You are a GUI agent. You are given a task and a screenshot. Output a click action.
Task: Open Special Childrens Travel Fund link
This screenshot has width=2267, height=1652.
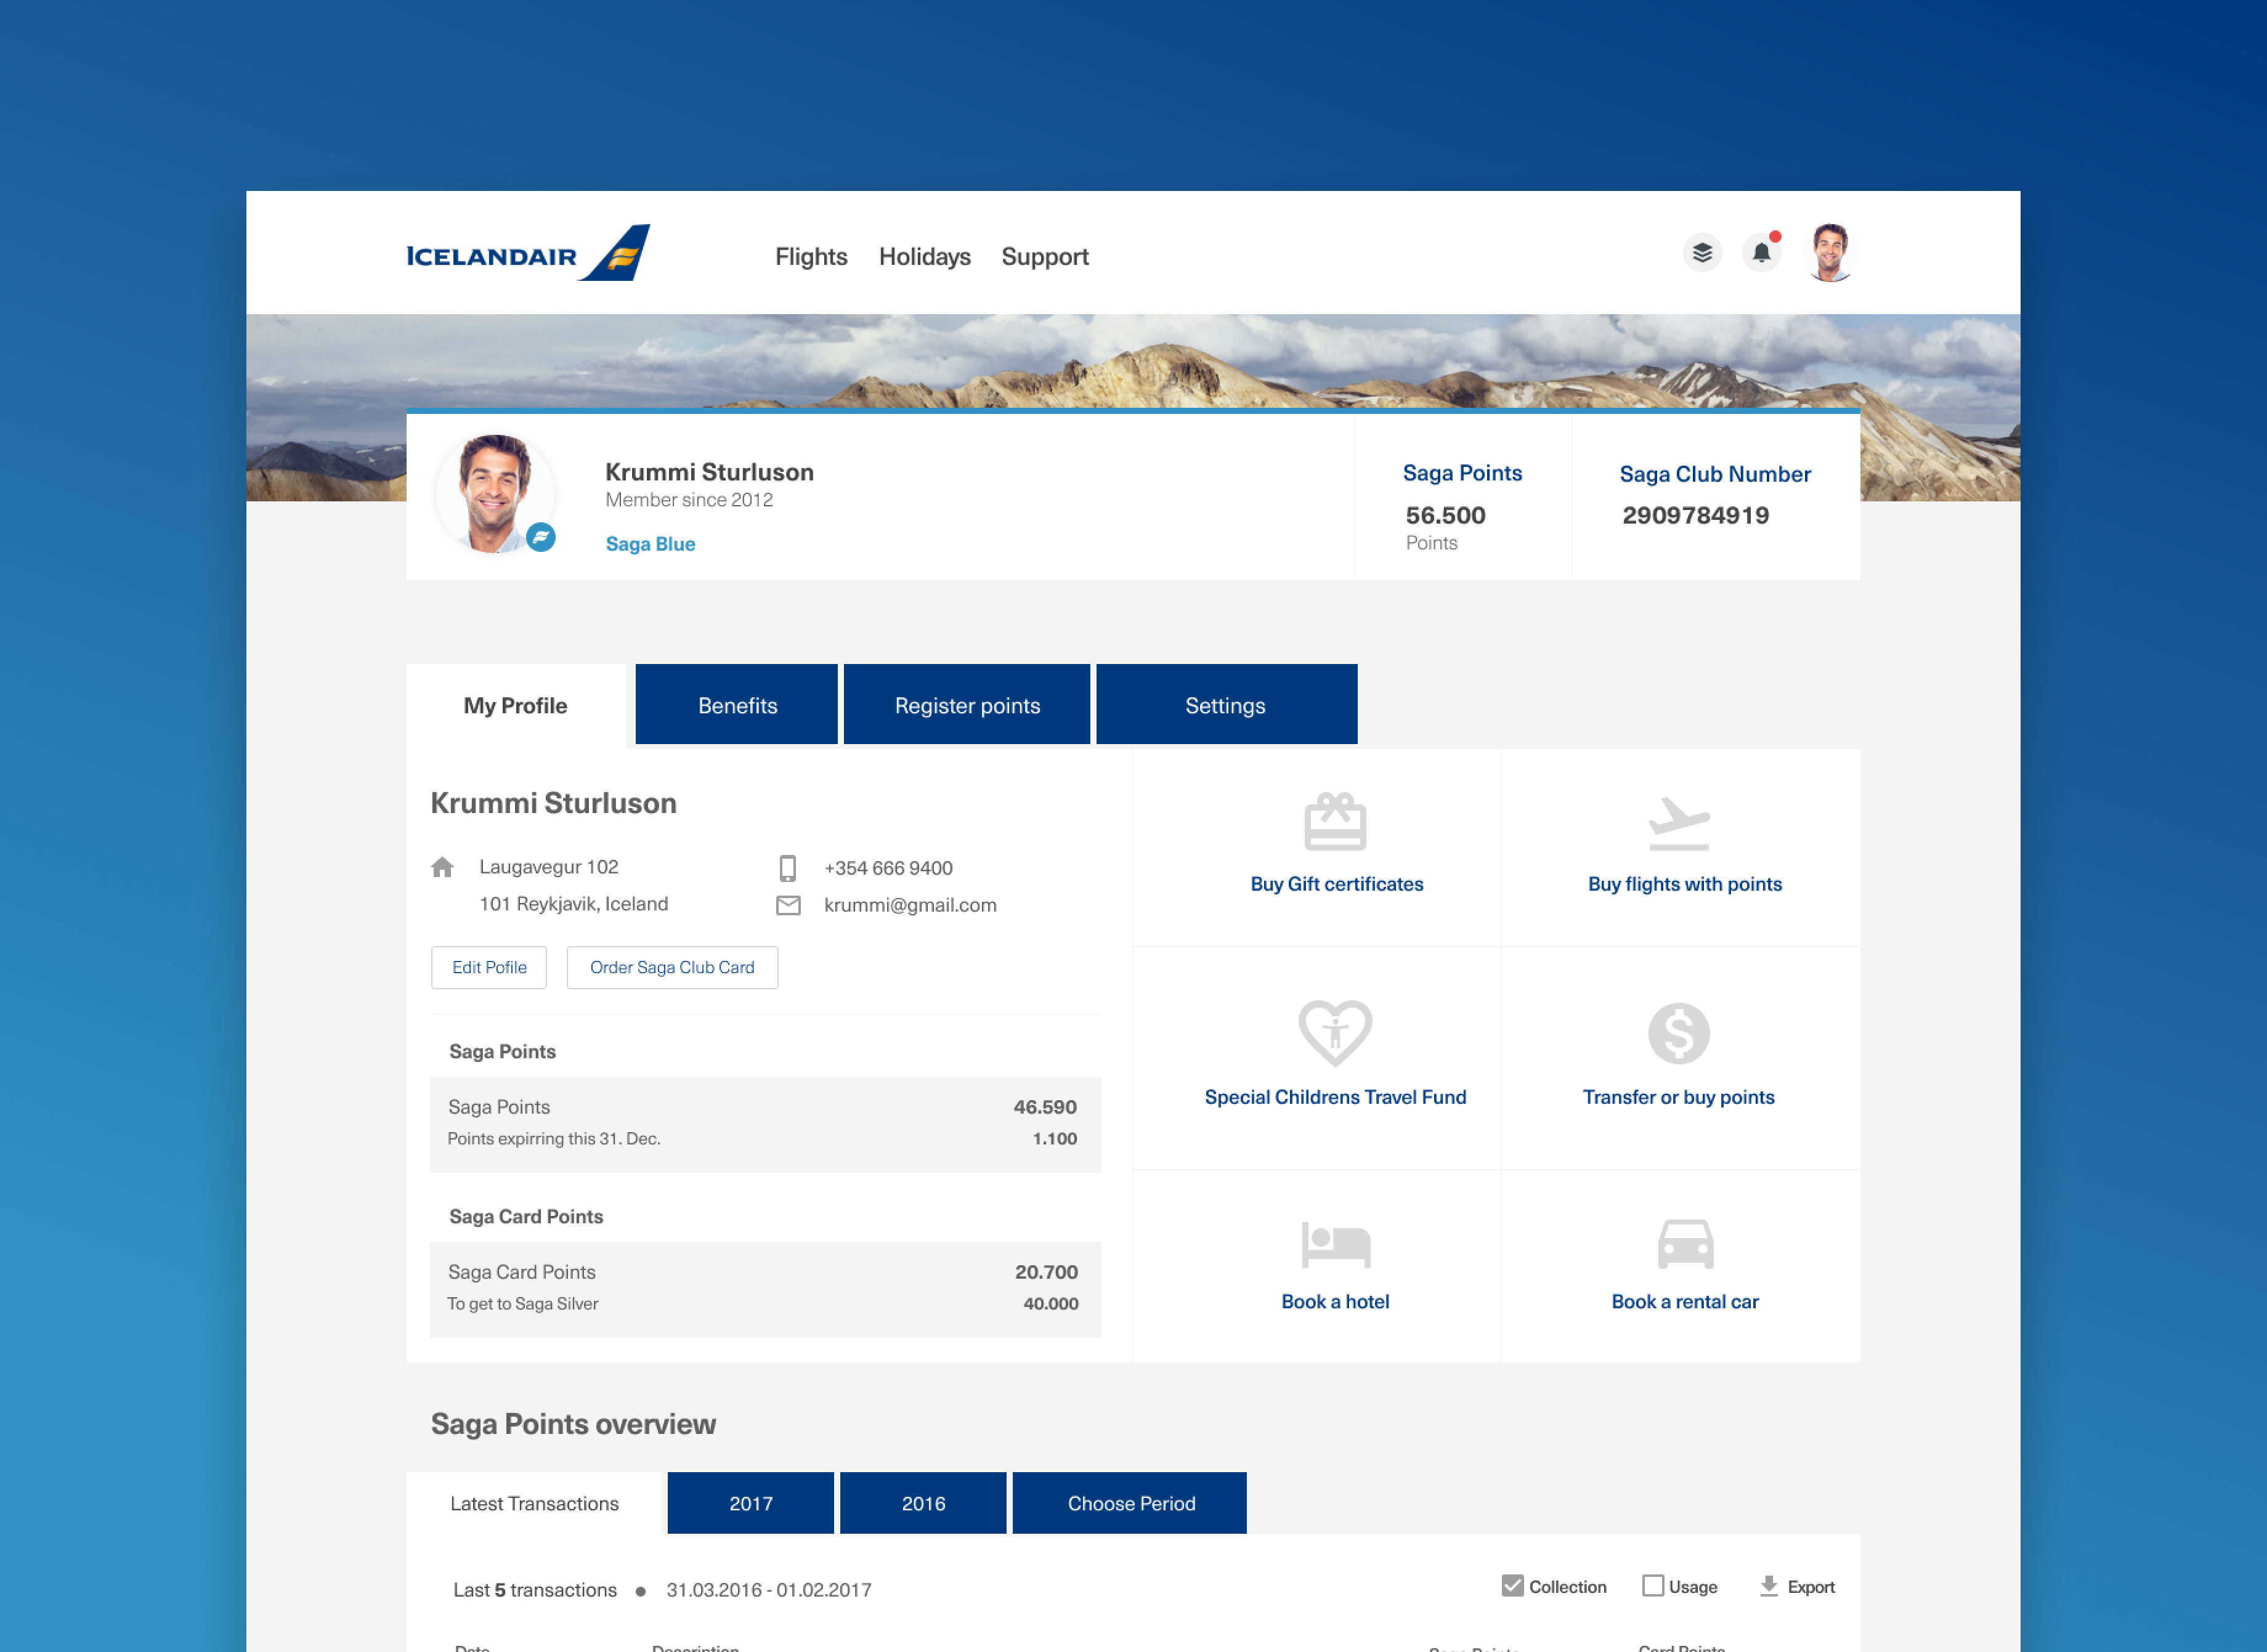(1335, 1097)
